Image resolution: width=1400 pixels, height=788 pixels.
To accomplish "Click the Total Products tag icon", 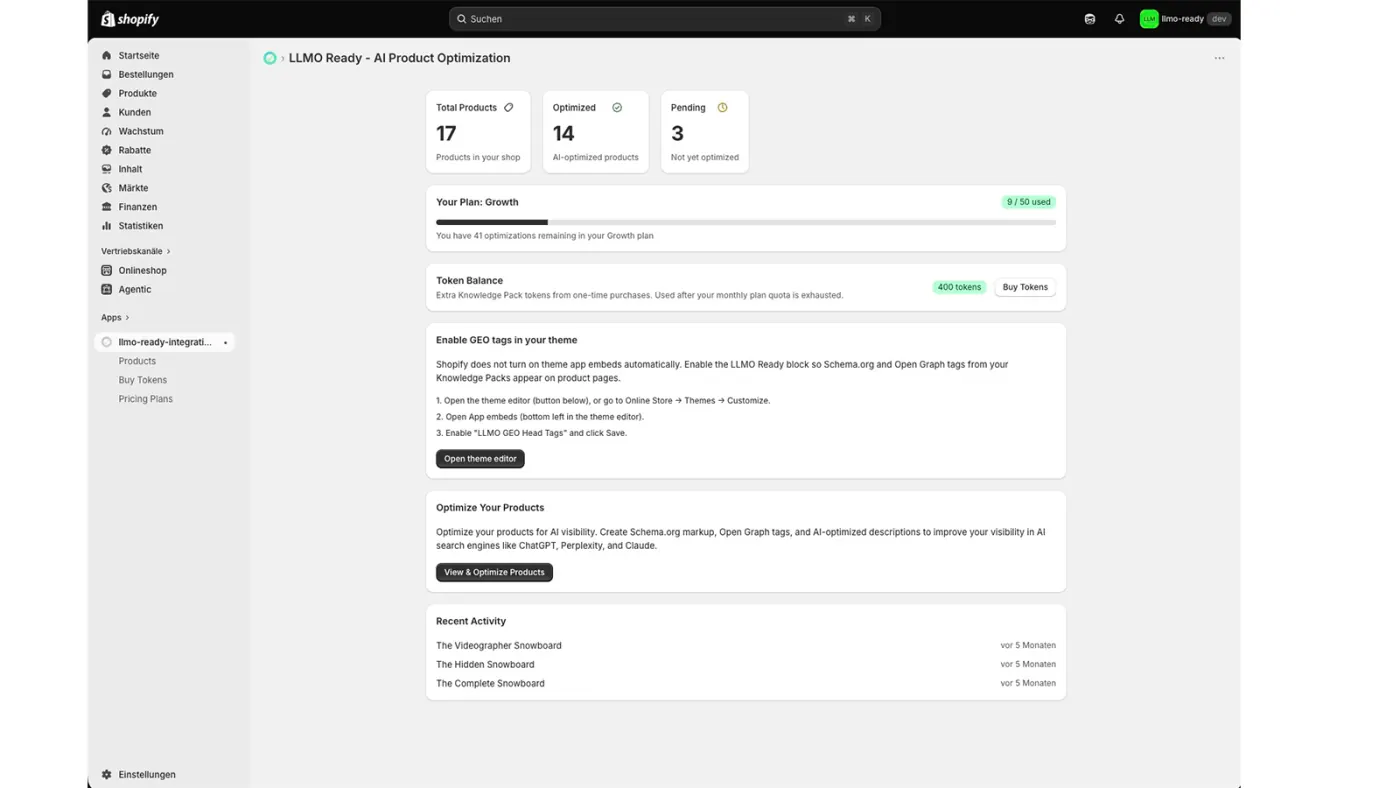I will pos(509,108).
